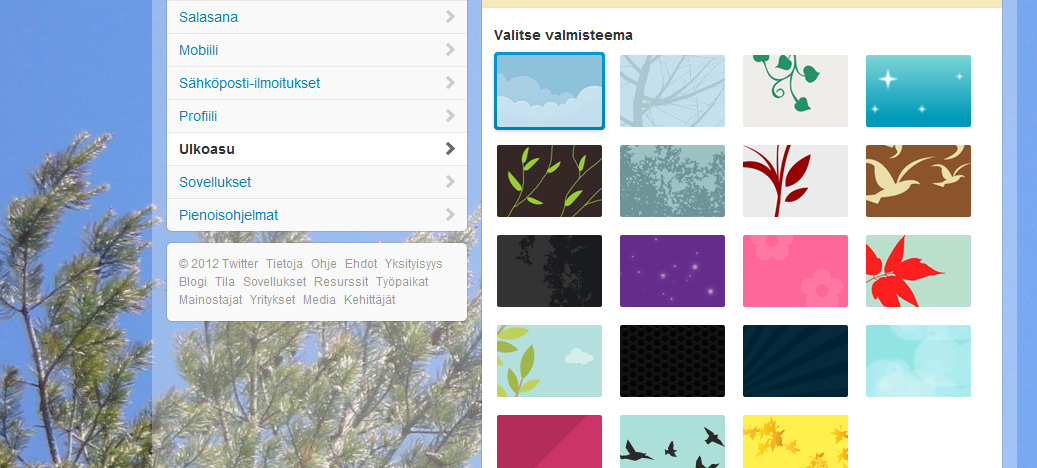Click the chevron next to Mobiili
The height and width of the screenshot is (468, 1037).
point(450,50)
